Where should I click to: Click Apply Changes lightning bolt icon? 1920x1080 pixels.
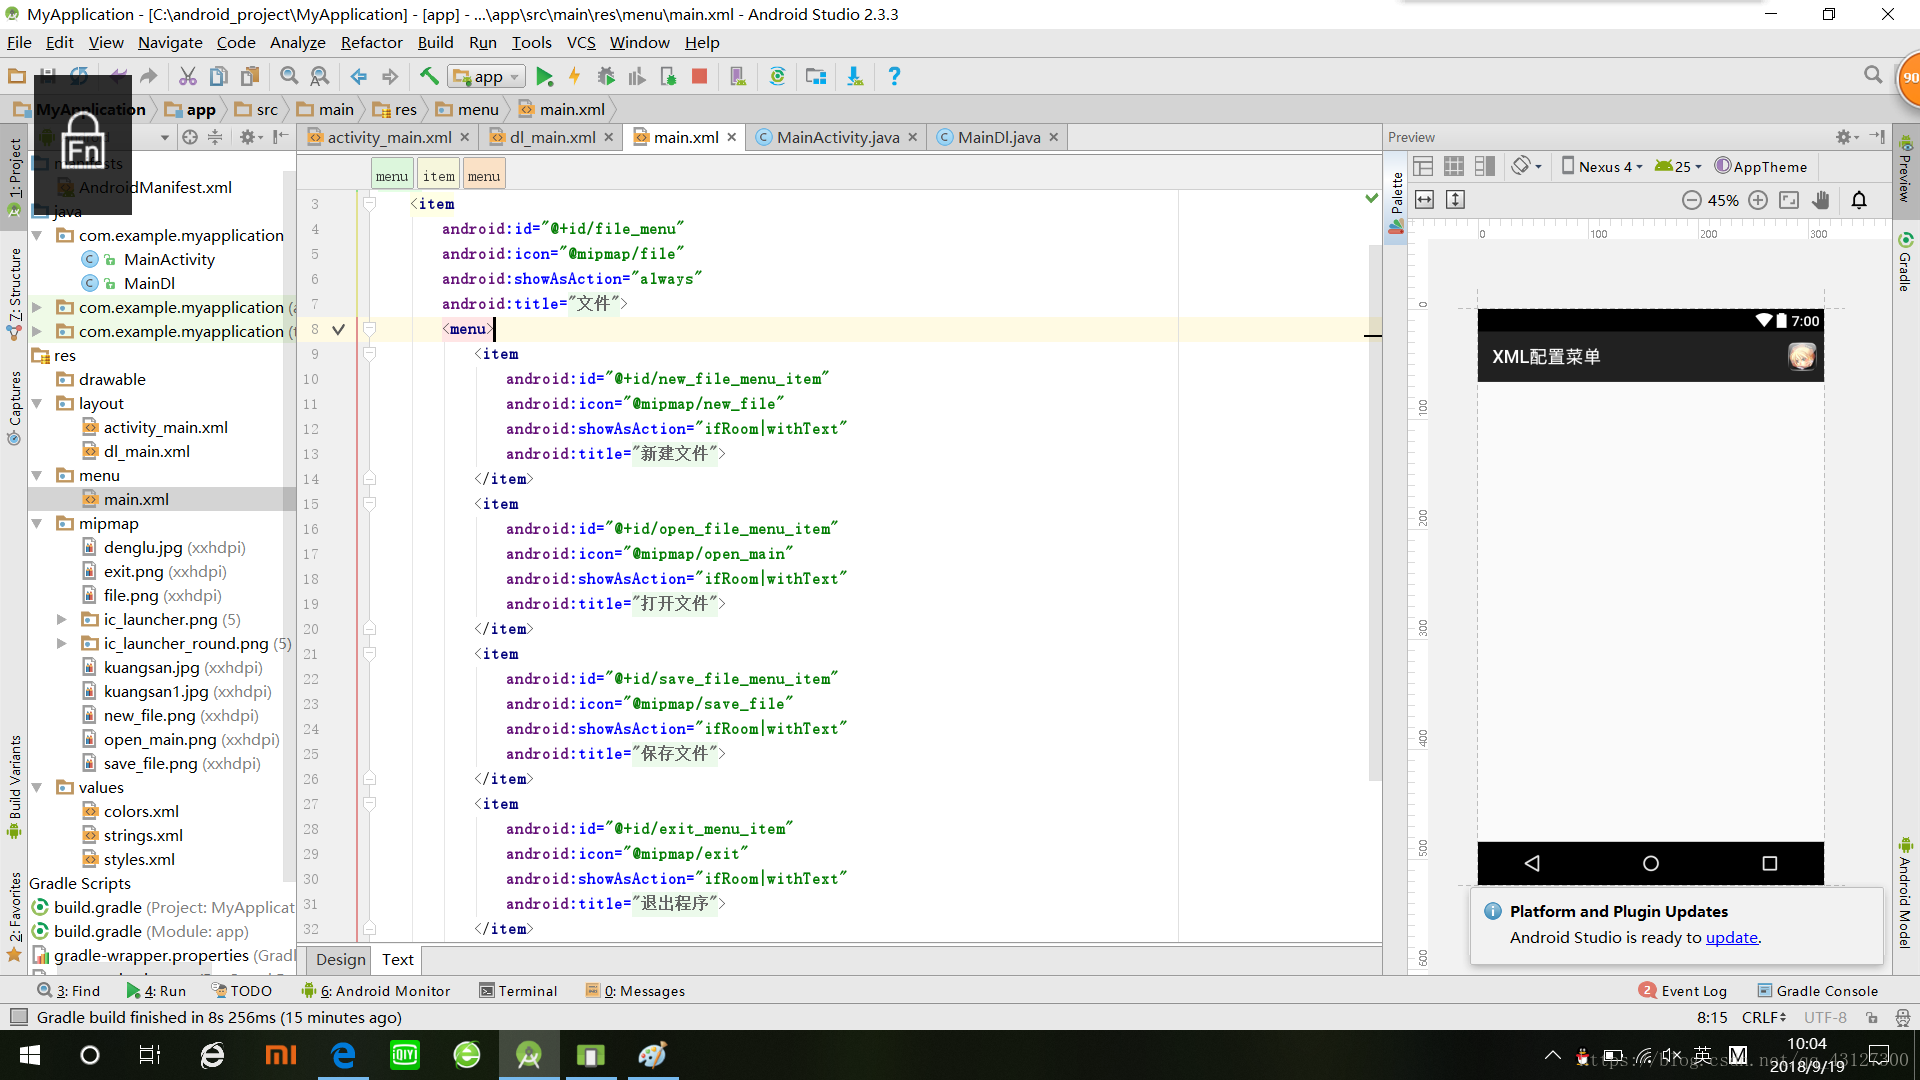coord(575,76)
